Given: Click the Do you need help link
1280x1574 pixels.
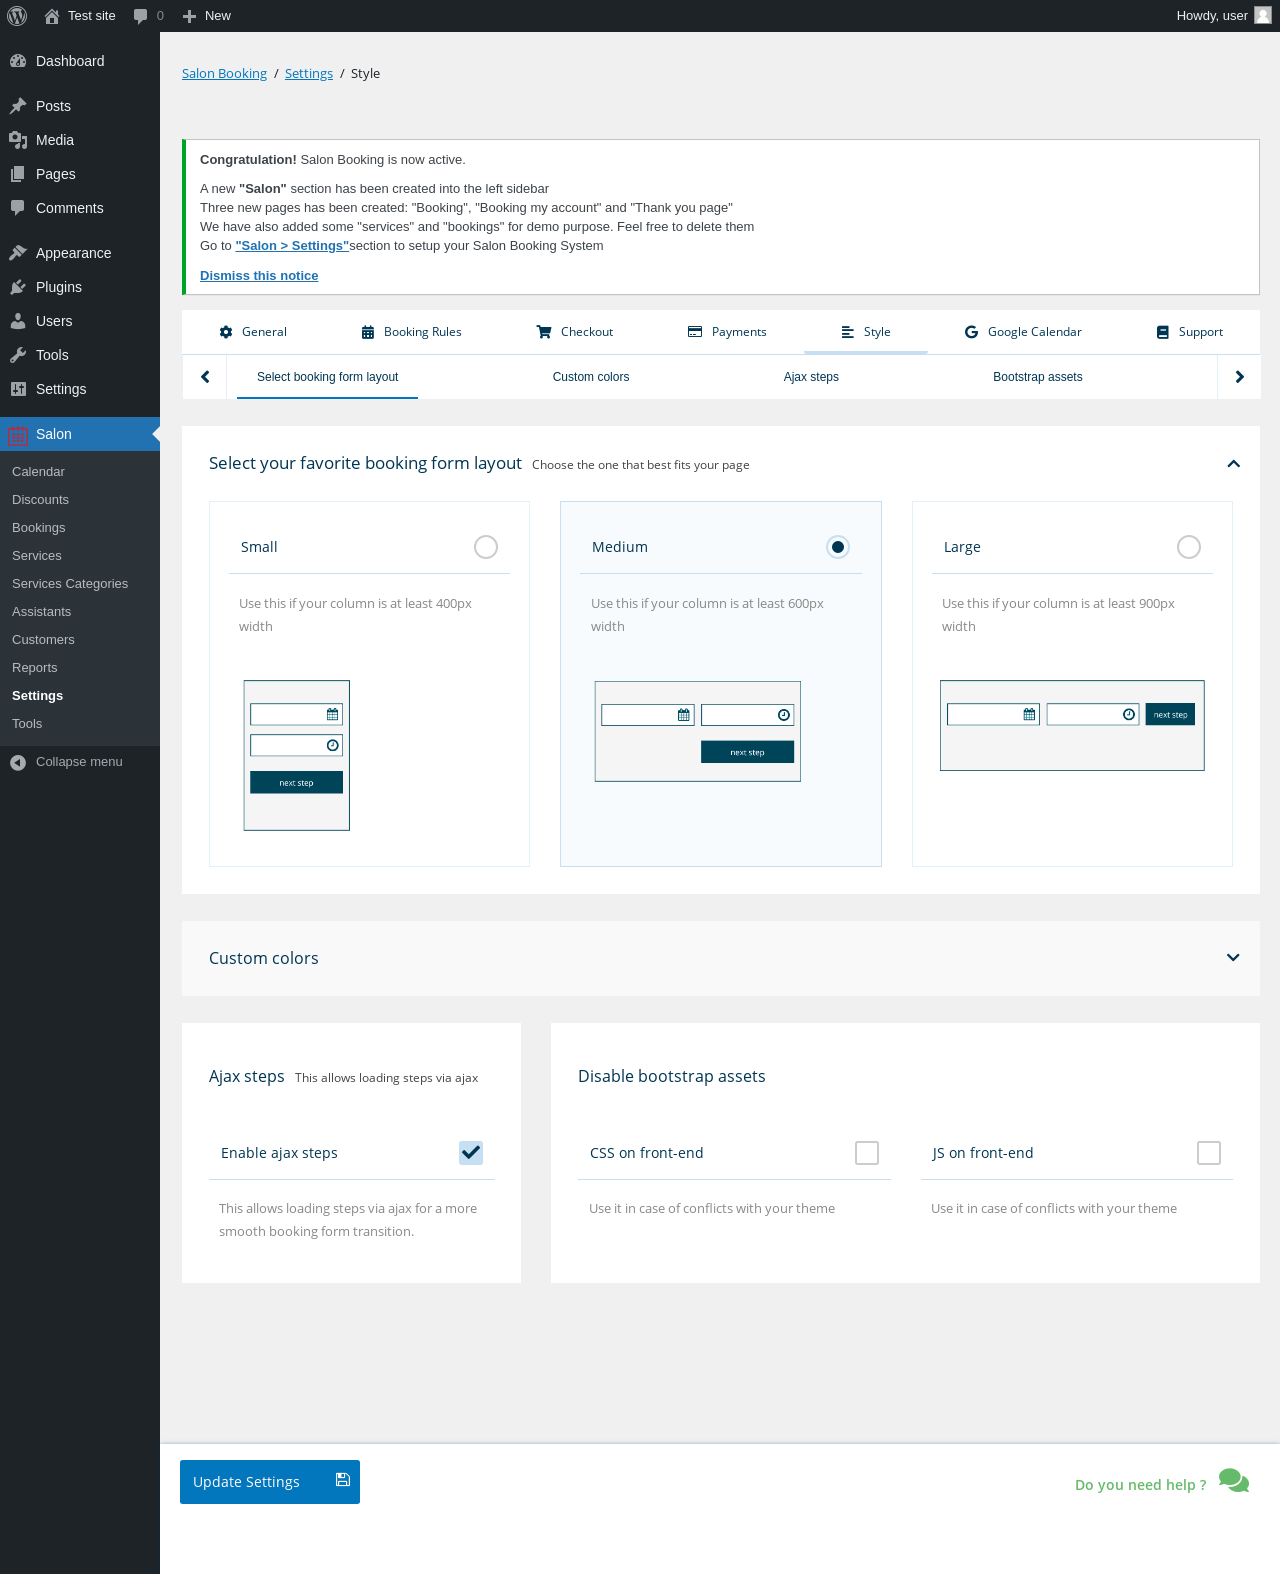Looking at the screenshot, I should [1141, 1485].
